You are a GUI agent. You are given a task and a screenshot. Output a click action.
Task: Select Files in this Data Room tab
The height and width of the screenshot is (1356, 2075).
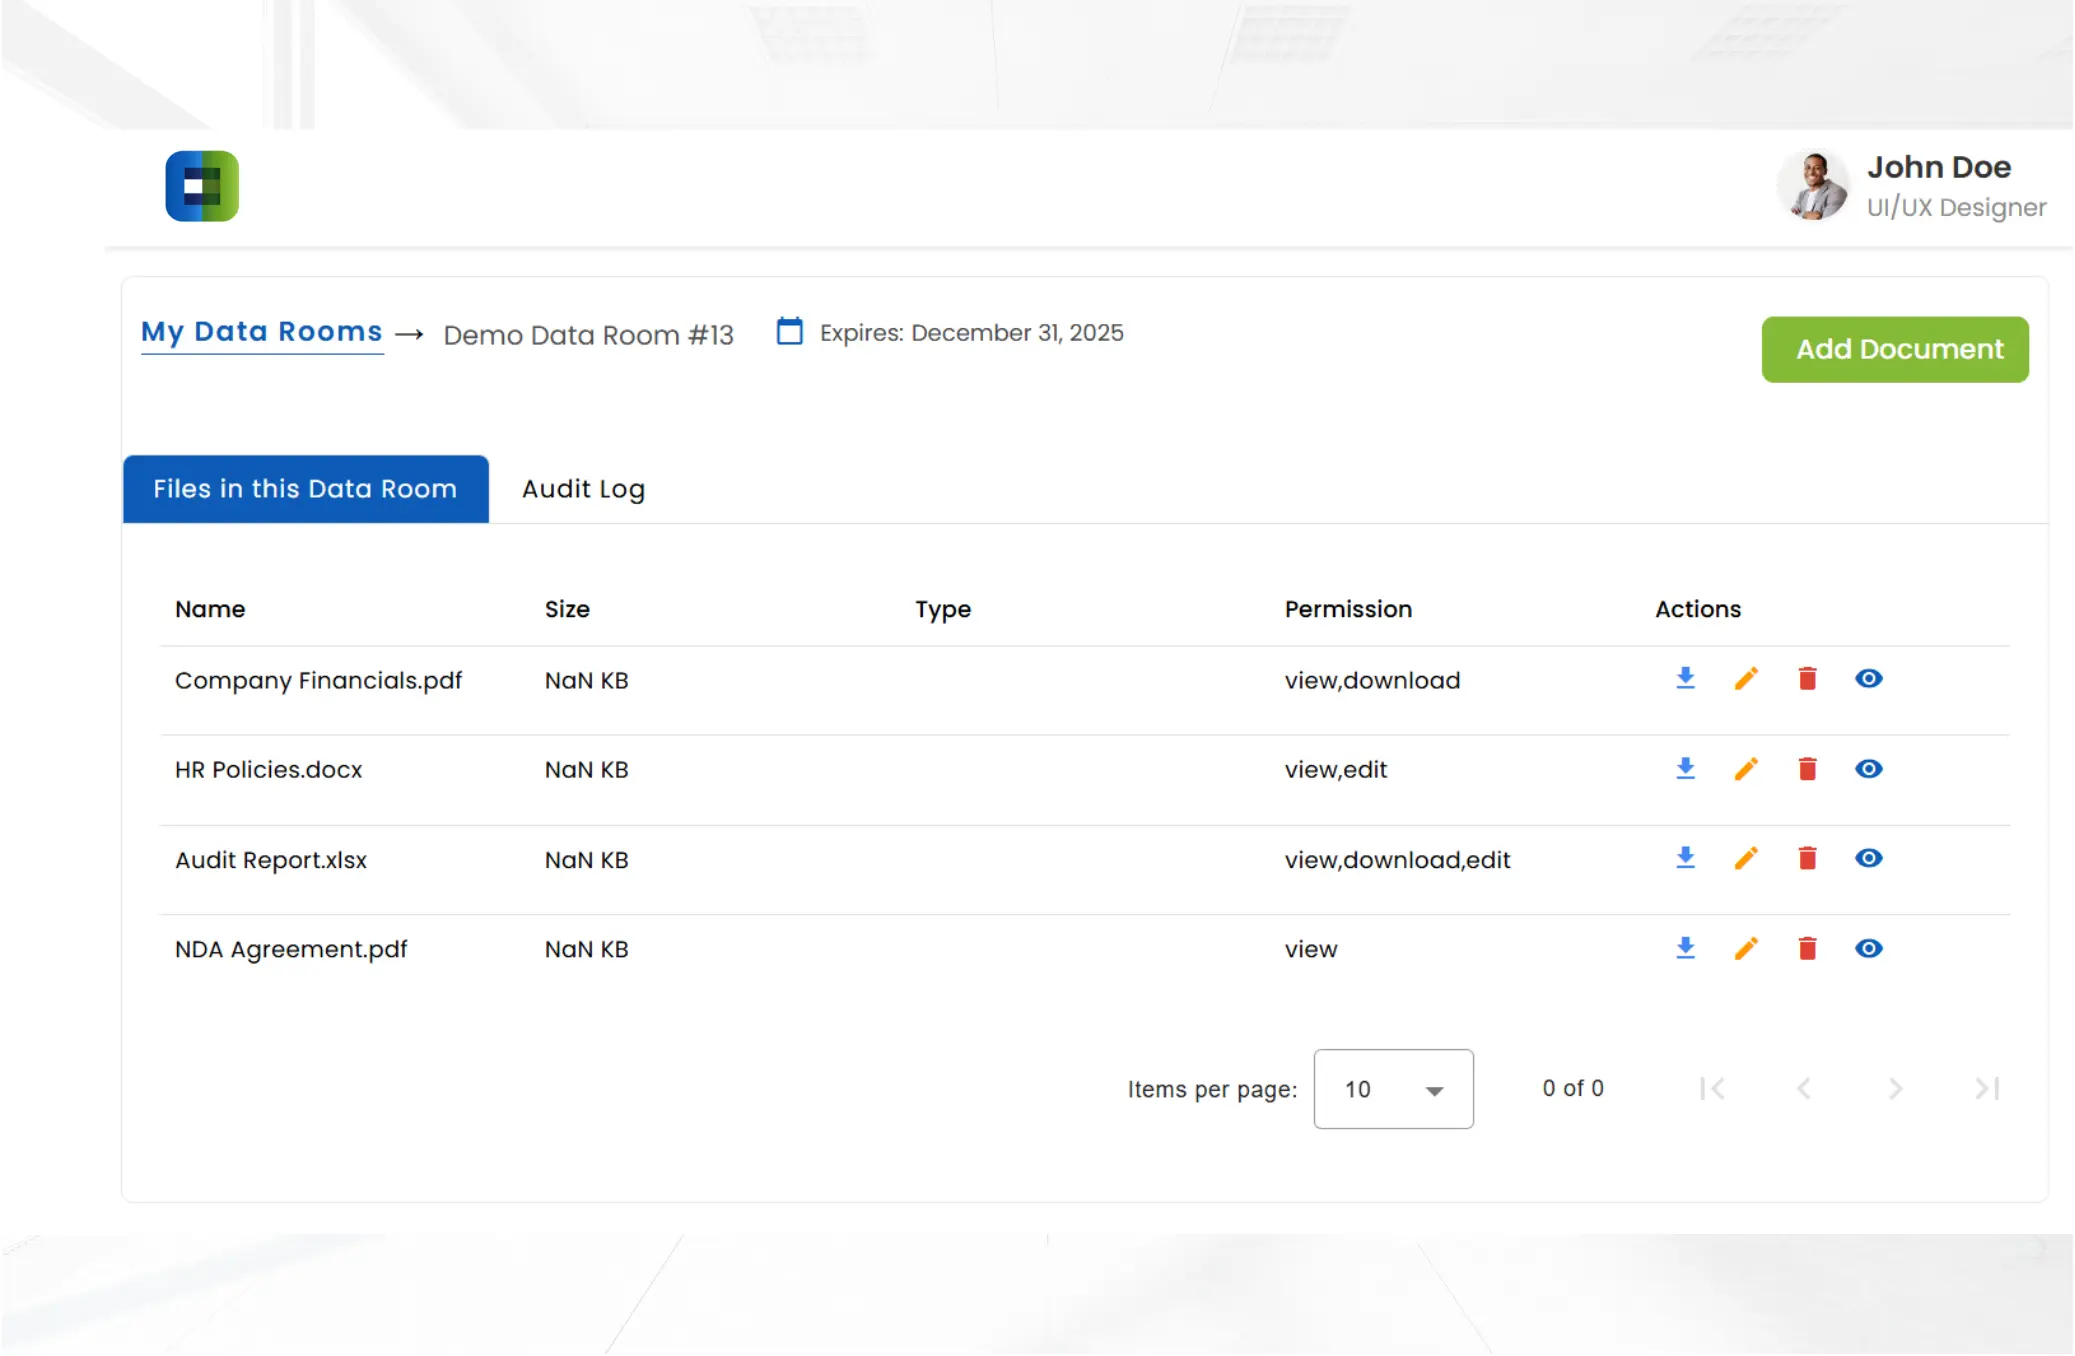[x=305, y=489]
